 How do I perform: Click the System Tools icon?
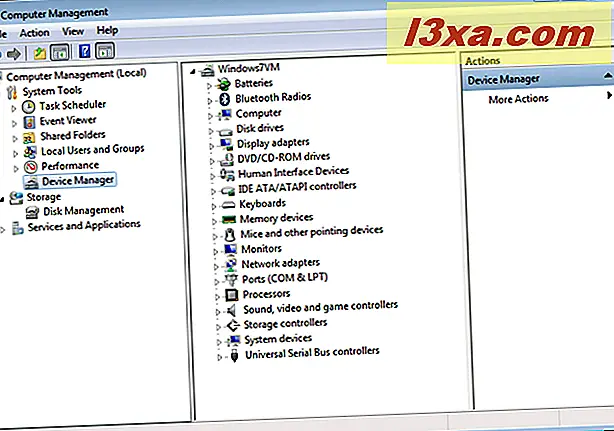12,92
